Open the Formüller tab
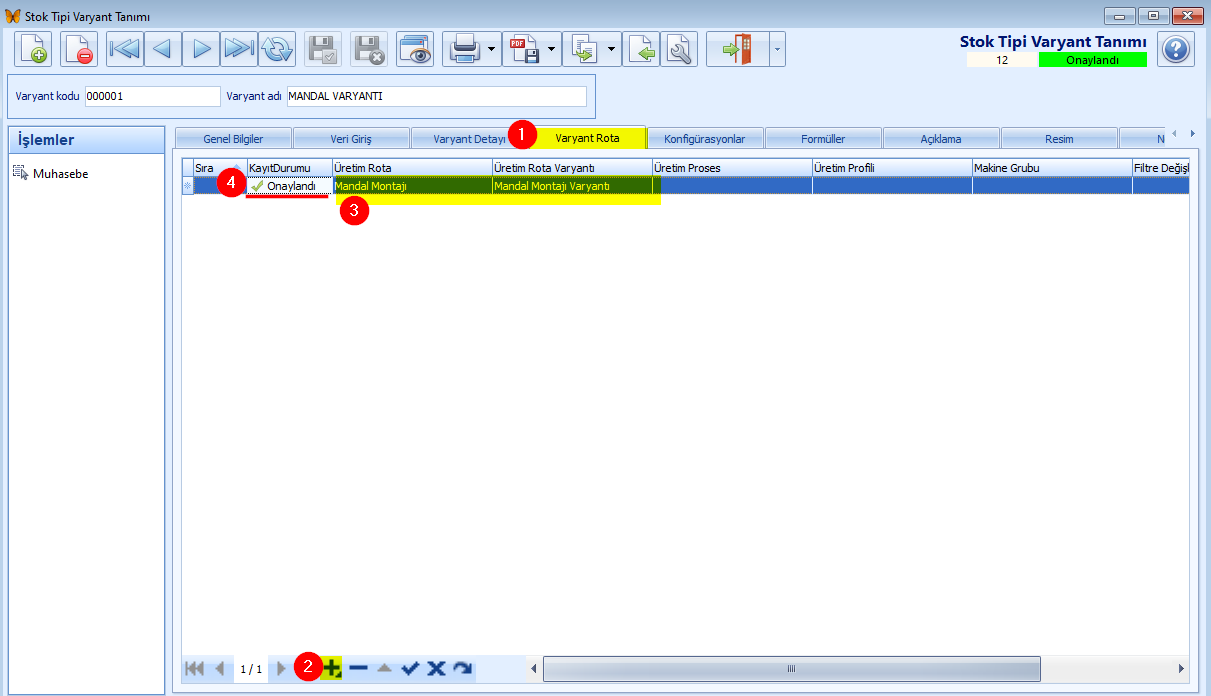The width and height of the screenshot is (1211, 696). pos(823,138)
